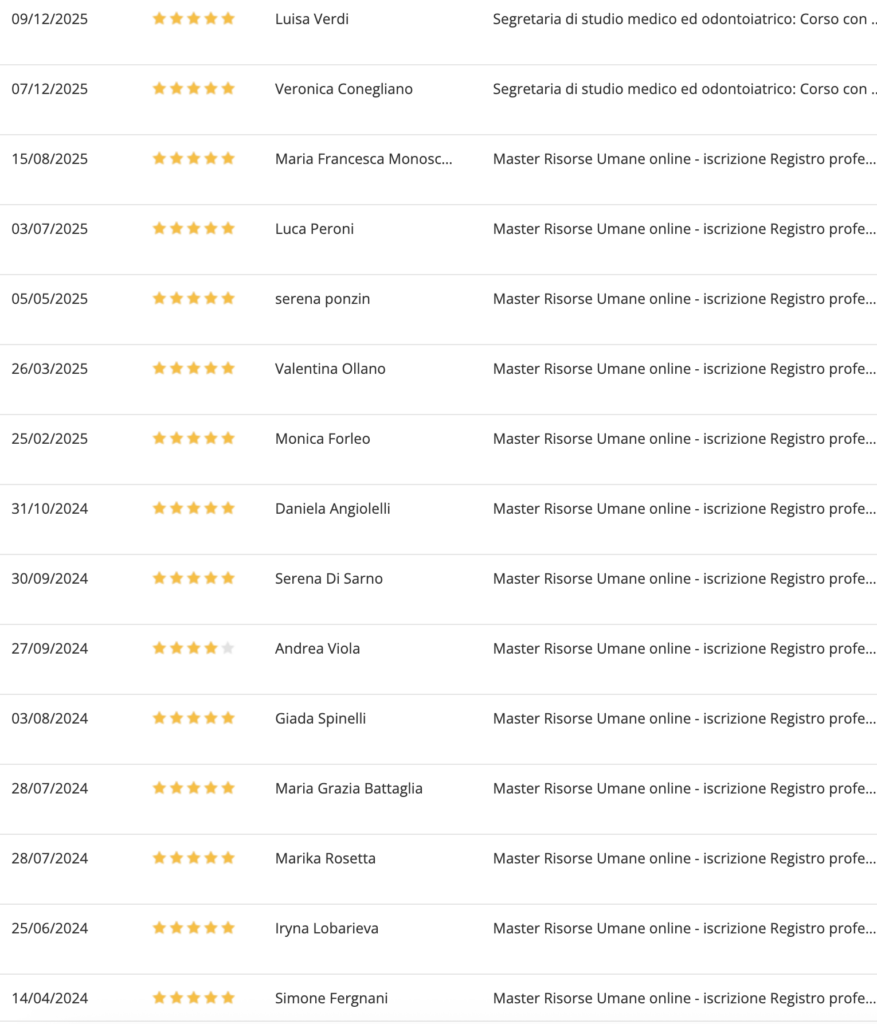Click the star rating for Simone Fergnani
The height and width of the screenshot is (1024, 877).
193,999
